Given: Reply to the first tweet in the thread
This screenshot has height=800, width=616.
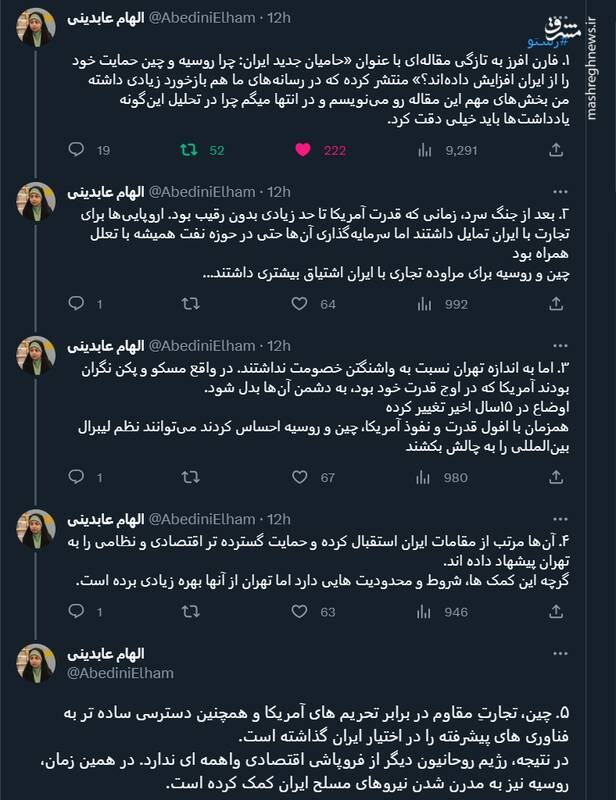Looking at the screenshot, I should 75,148.
